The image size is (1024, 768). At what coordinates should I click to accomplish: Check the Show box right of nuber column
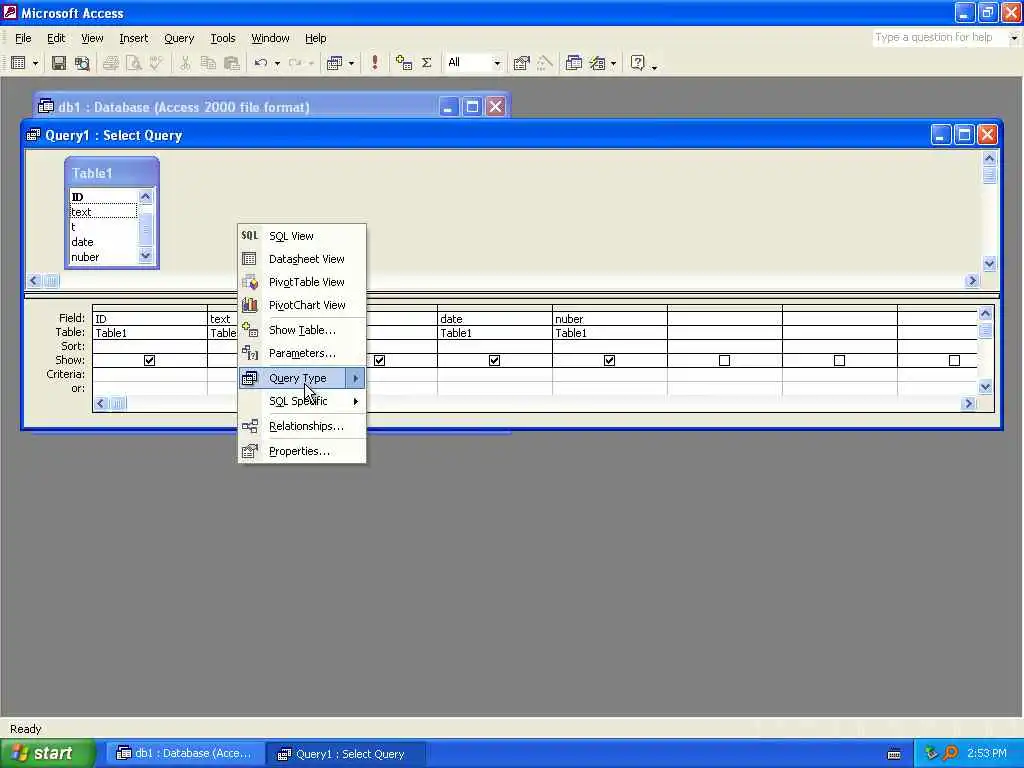[724, 360]
